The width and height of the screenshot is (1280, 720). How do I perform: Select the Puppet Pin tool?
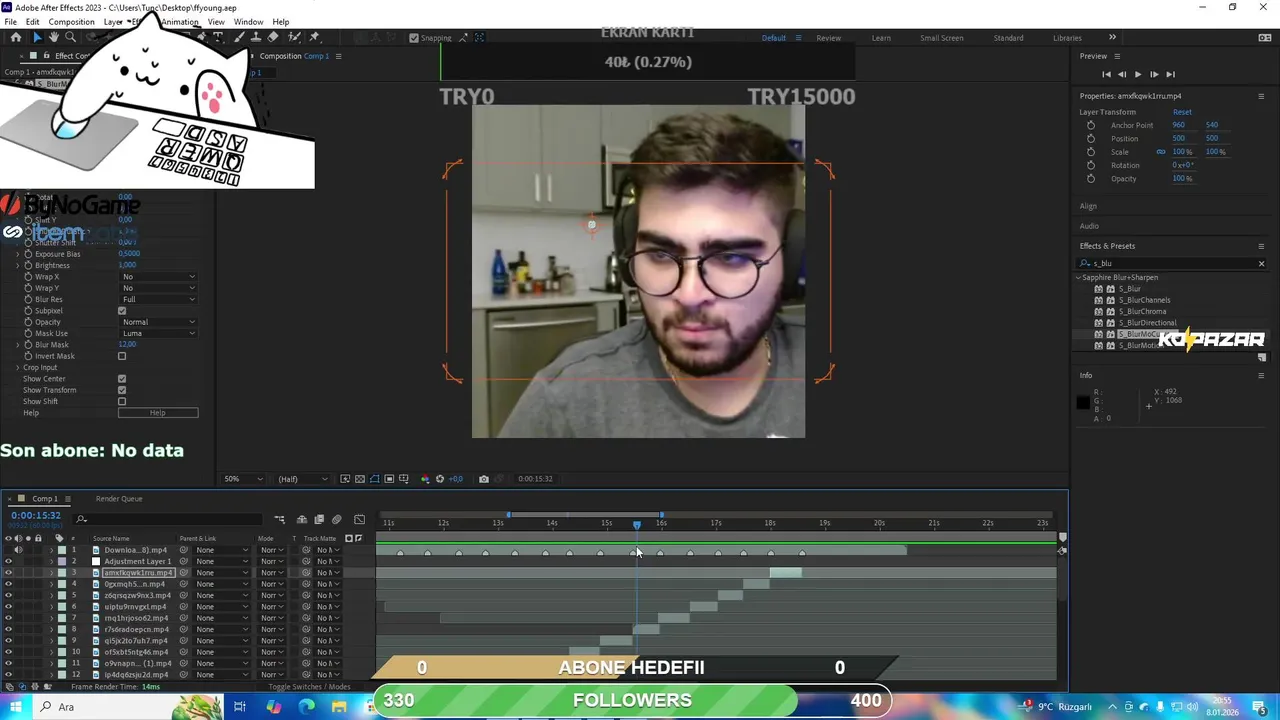[x=314, y=37]
